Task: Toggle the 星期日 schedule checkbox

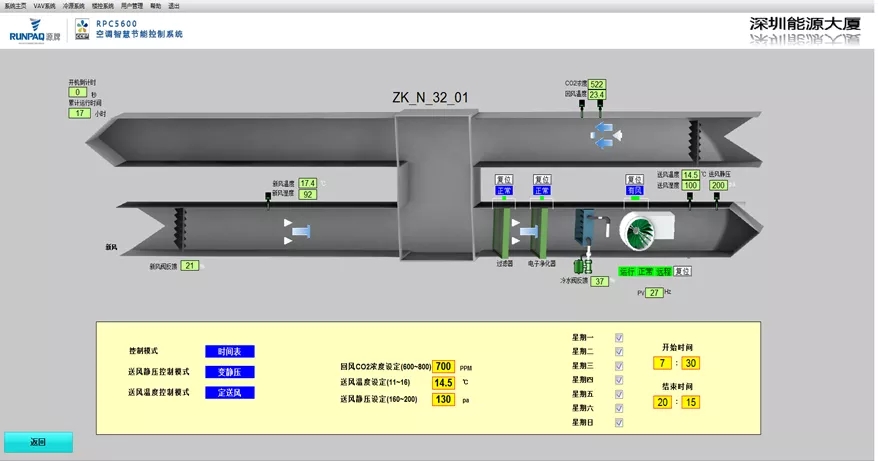Action: 619,422
